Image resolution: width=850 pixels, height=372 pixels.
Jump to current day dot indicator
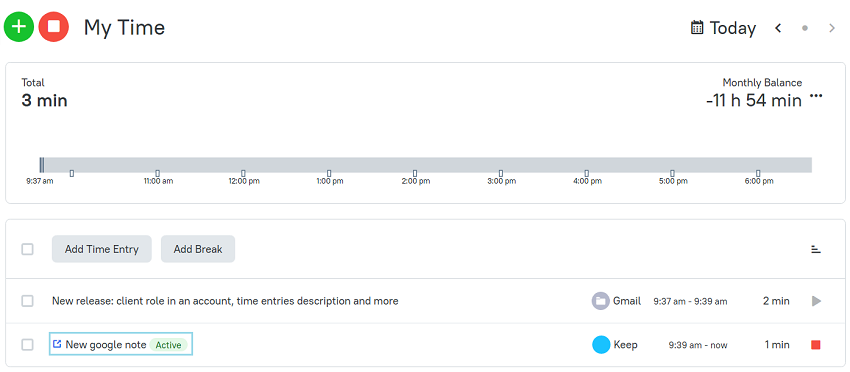(805, 28)
